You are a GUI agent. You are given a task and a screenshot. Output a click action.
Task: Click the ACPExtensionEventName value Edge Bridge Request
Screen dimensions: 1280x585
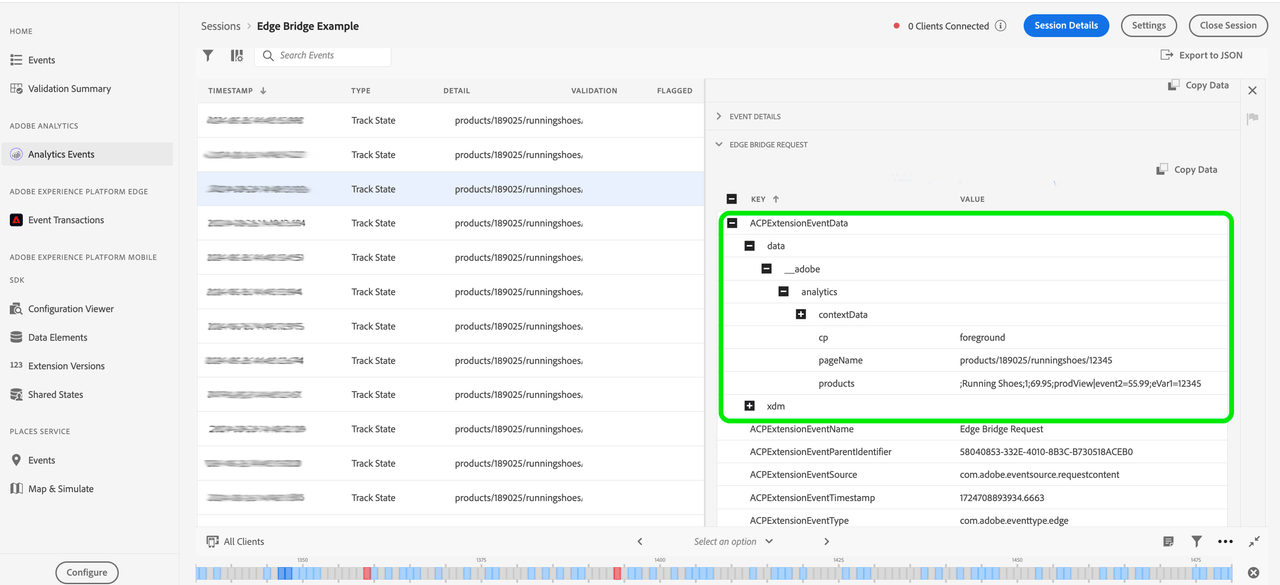1001,429
